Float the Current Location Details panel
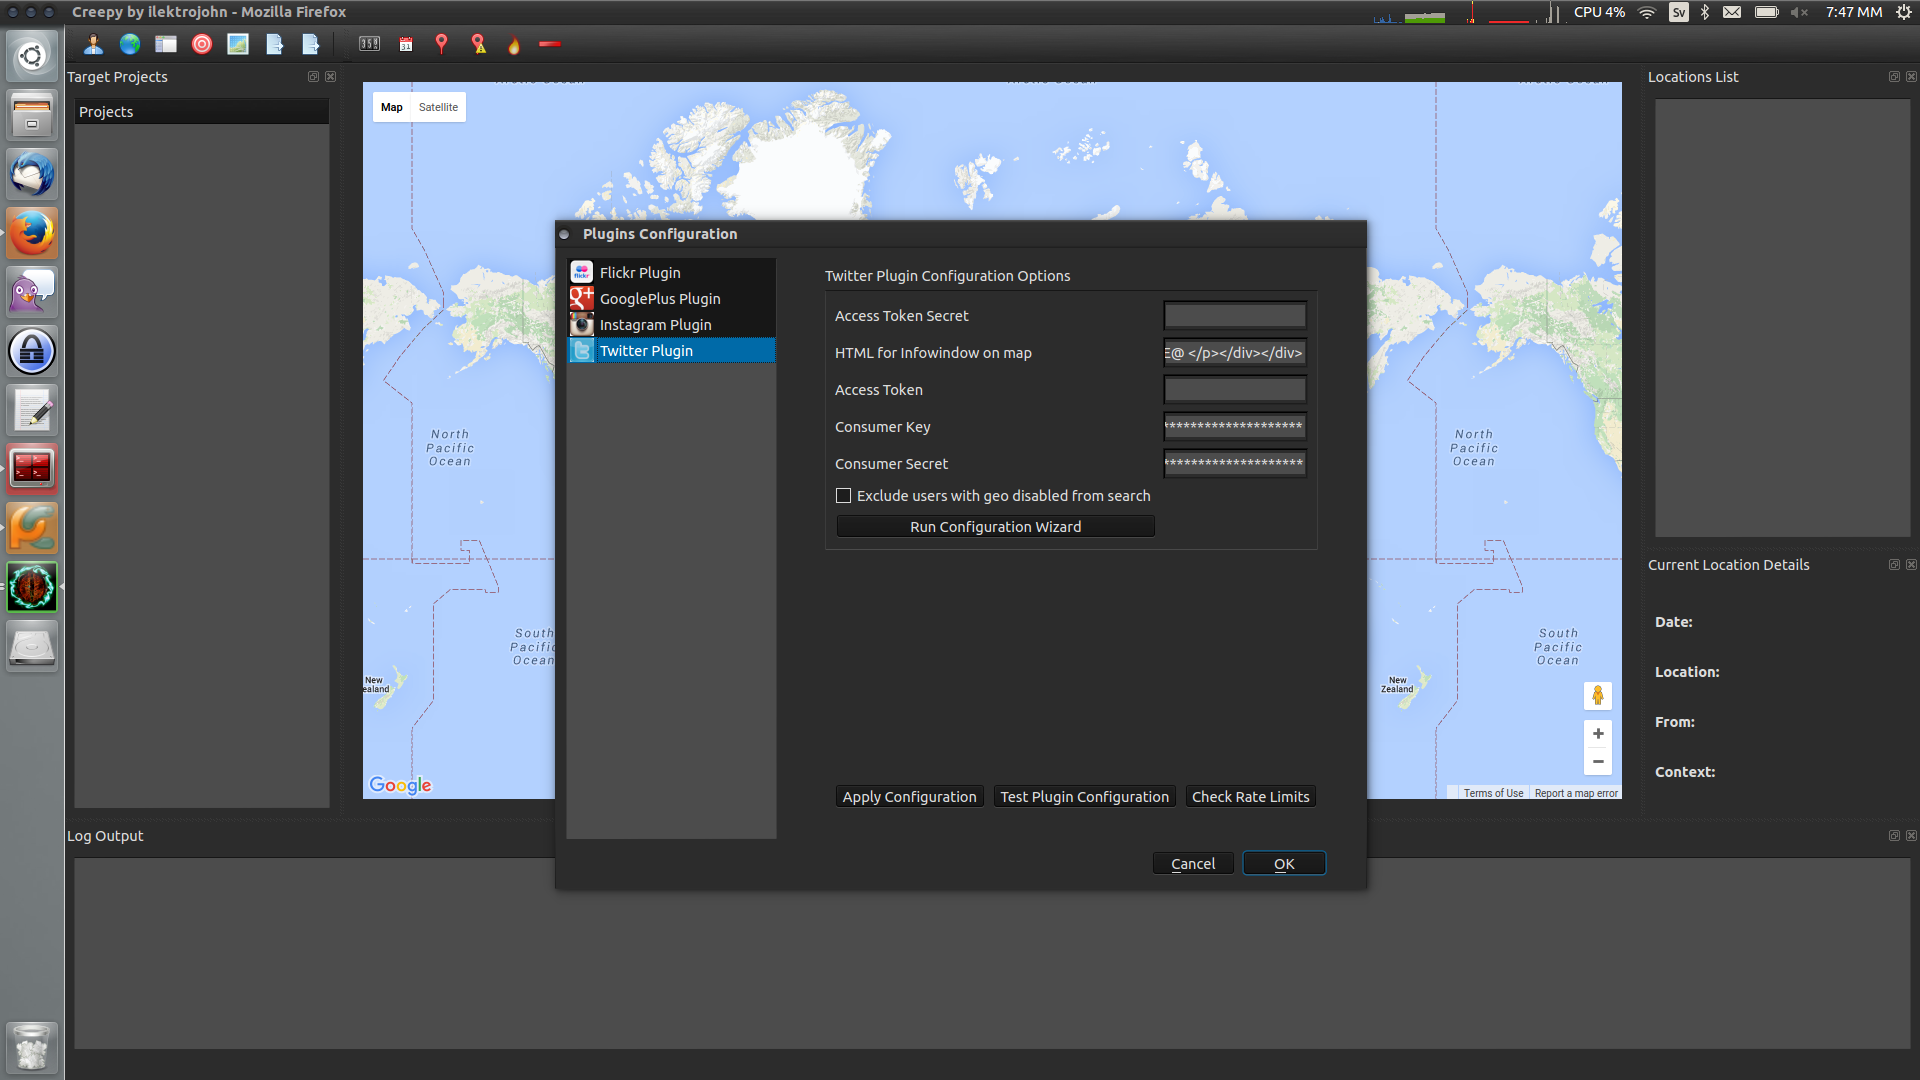This screenshot has width=1920, height=1080. (x=1894, y=564)
